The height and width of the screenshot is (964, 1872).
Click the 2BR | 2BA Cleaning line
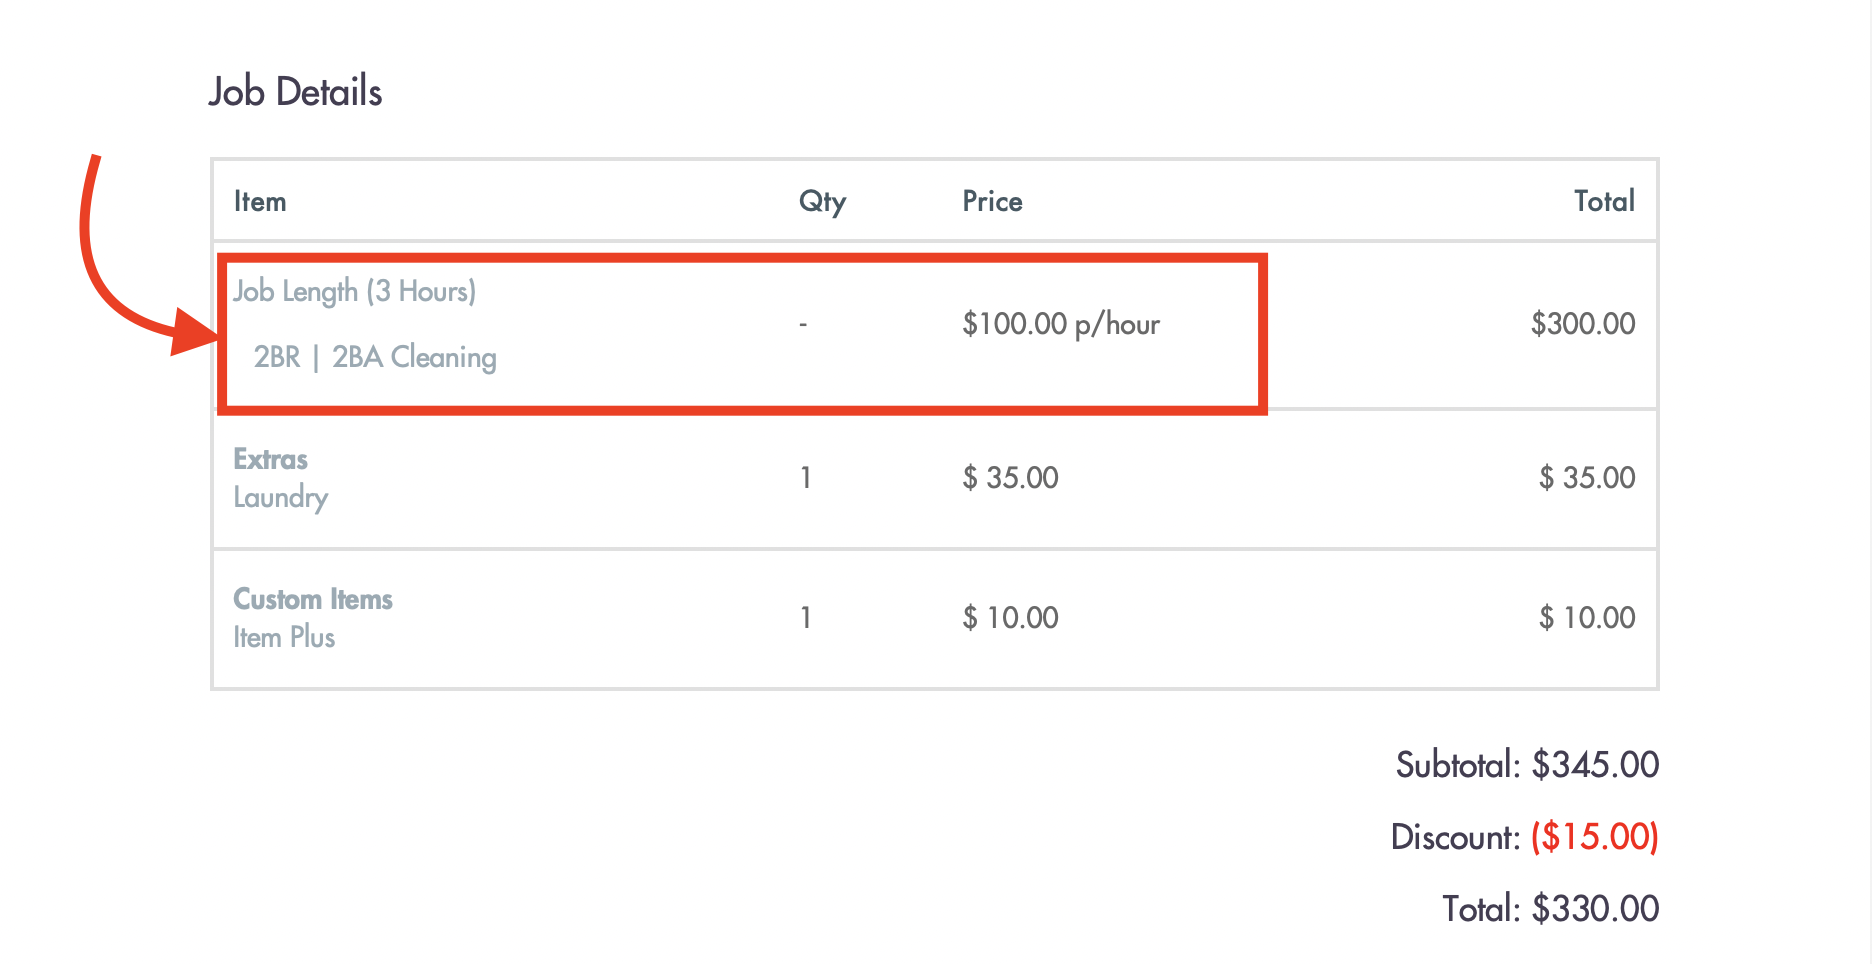[x=375, y=357]
